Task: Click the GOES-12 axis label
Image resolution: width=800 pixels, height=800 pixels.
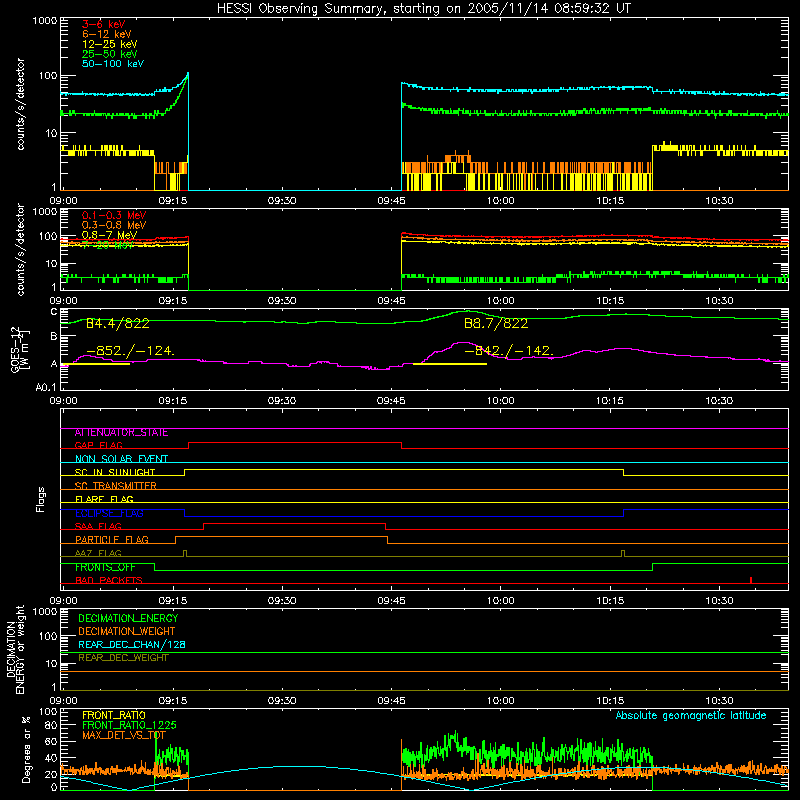Action: [x=19, y=349]
